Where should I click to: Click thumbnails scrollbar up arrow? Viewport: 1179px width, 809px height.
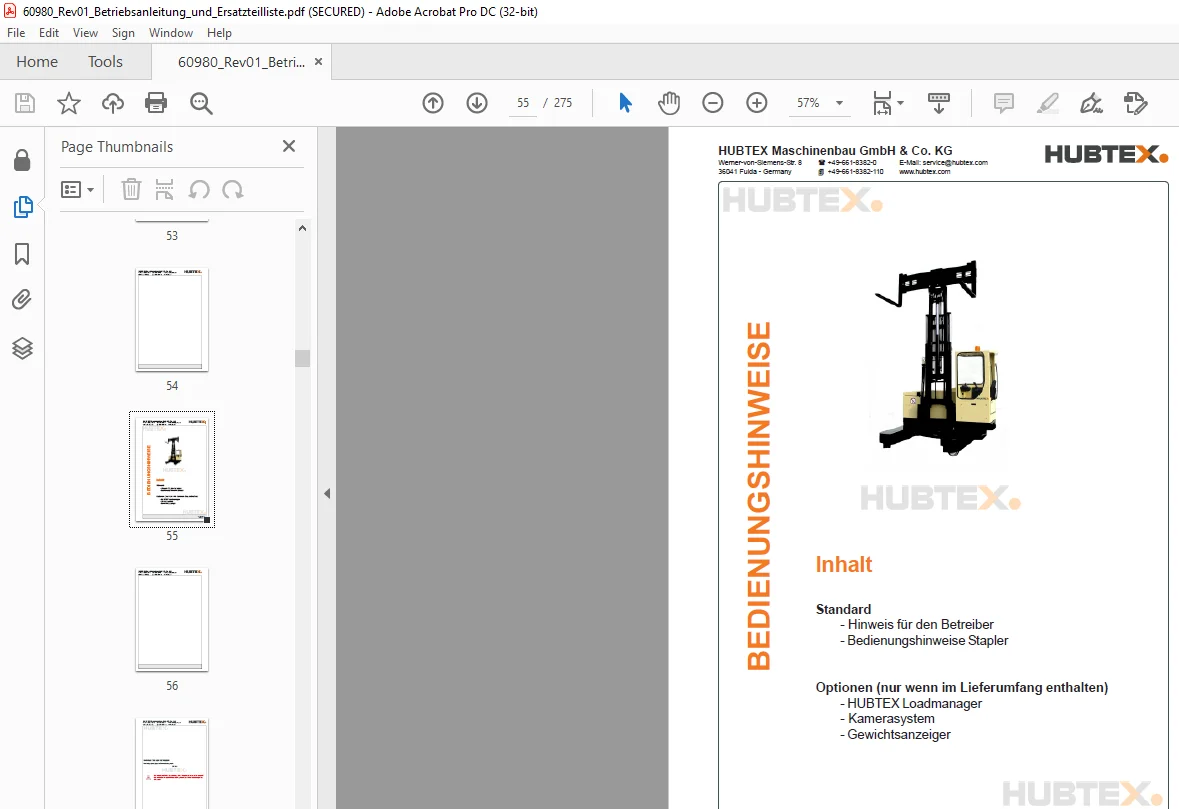click(x=302, y=228)
